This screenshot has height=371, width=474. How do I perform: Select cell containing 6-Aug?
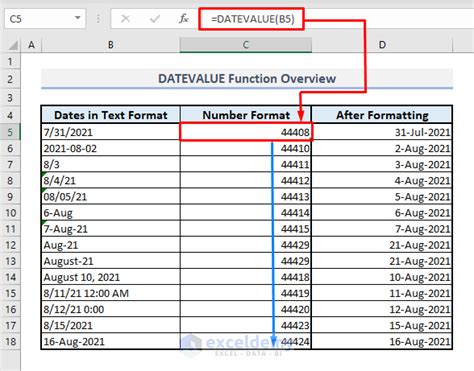coord(111,213)
